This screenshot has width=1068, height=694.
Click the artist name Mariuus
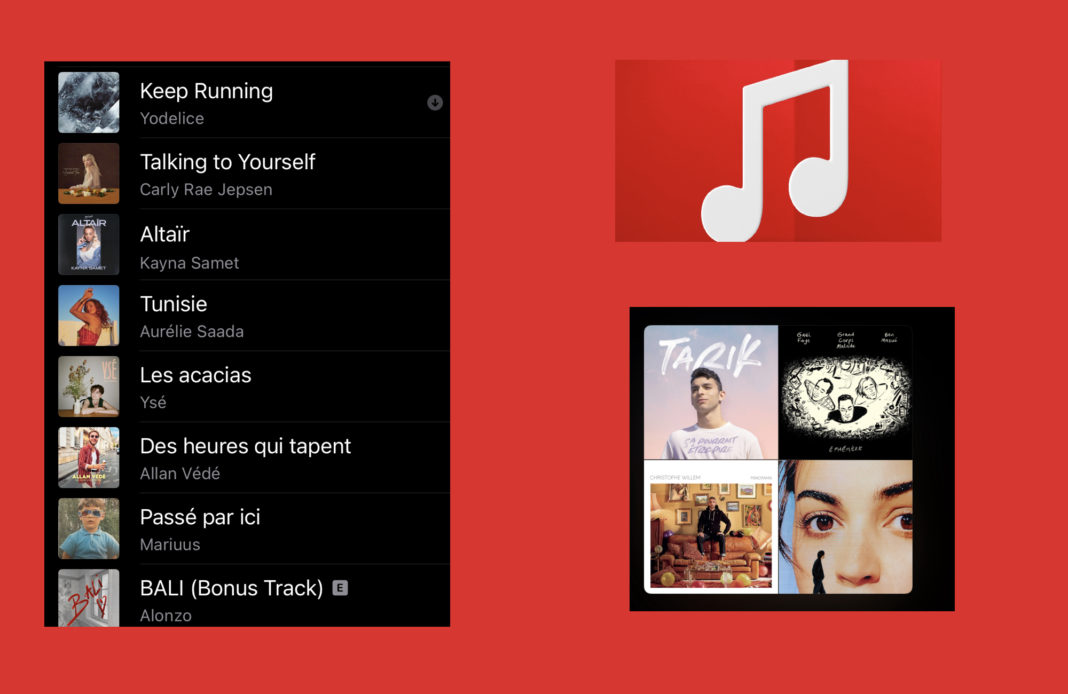170,545
